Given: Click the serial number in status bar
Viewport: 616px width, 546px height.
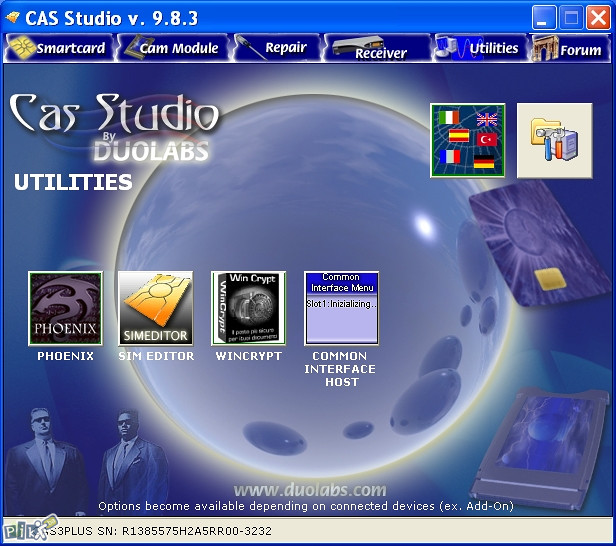Looking at the screenshot, I should tap(197, 531).
